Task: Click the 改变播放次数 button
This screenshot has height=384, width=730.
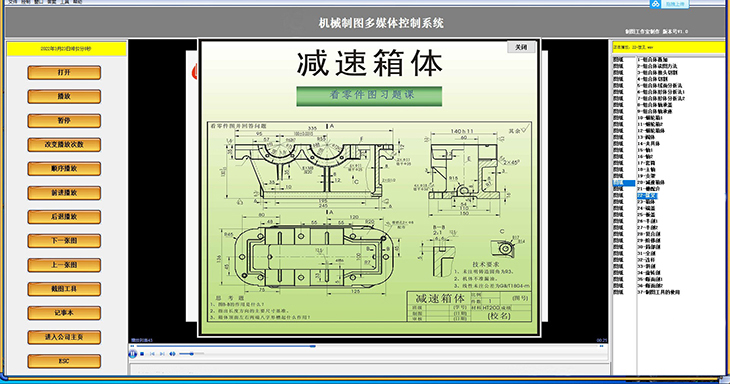Action: point(64,145)
